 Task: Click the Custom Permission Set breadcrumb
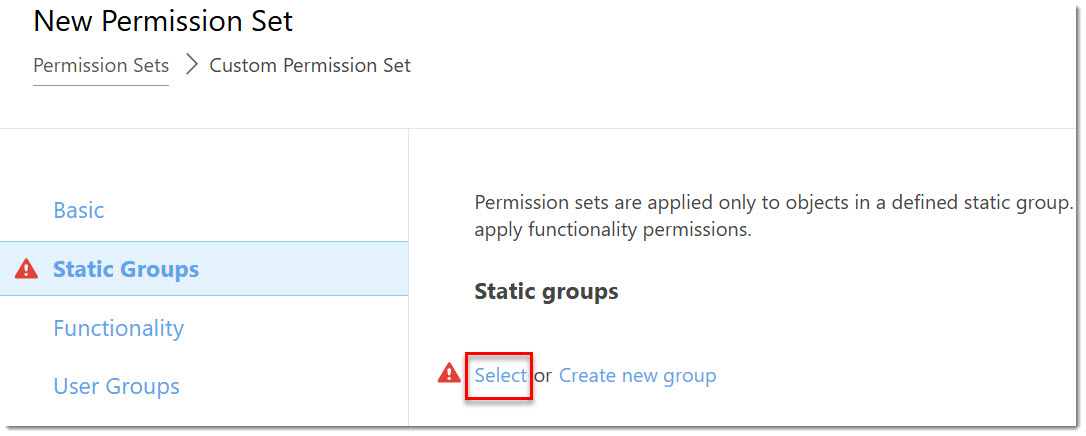point(310,65)
